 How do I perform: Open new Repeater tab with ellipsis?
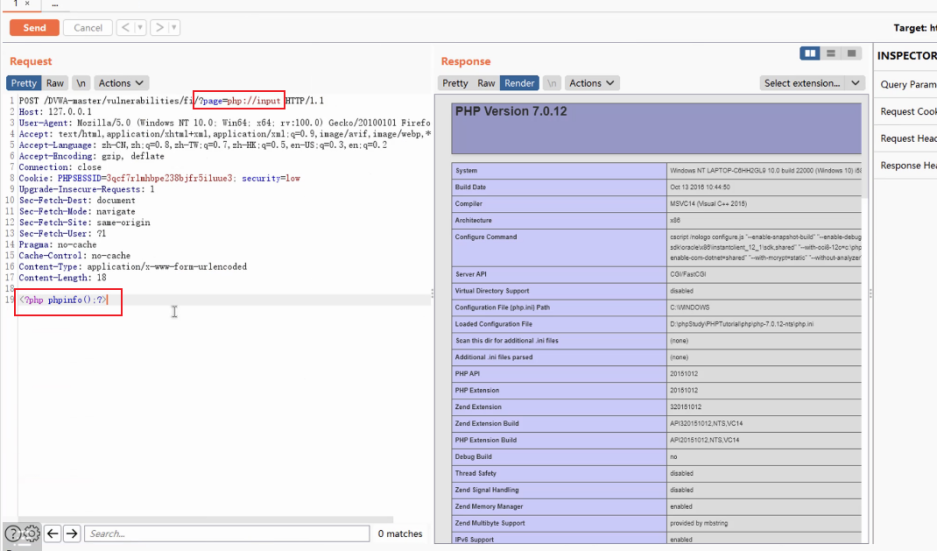pos(55,4)
